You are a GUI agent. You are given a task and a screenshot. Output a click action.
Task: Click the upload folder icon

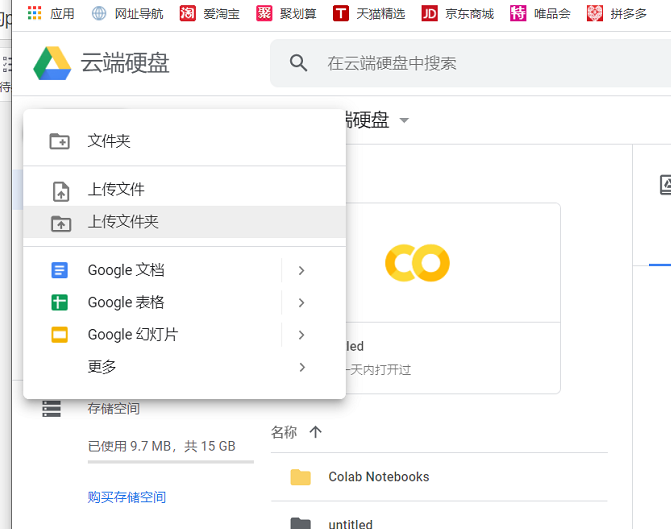coord(61,223)
